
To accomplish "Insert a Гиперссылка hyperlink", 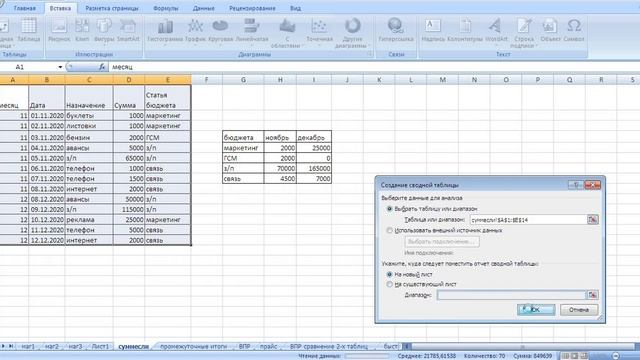I will 396,31.
